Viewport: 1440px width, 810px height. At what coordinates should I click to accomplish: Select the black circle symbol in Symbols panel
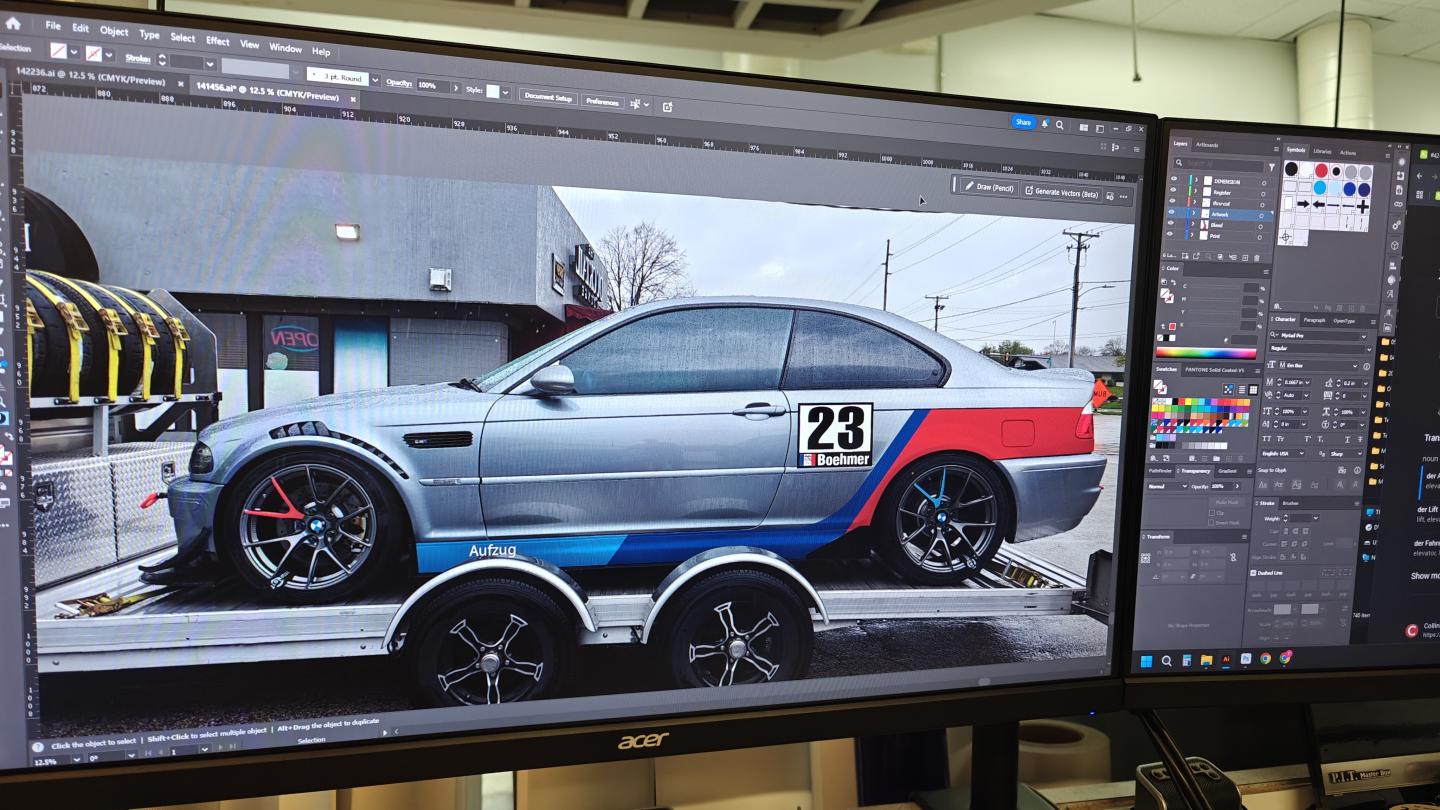pyautogui.click(x=1292, y=170)
